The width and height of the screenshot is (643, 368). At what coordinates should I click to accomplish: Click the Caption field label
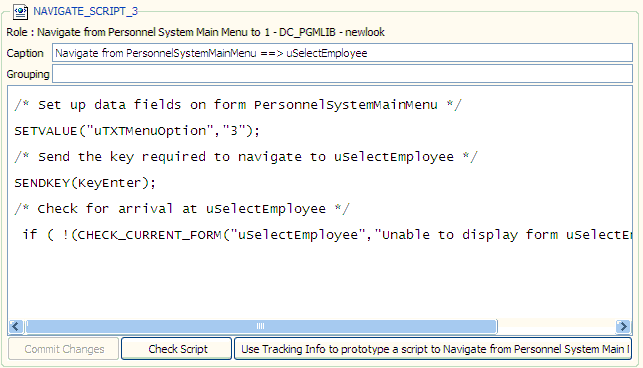coord(25,53)
